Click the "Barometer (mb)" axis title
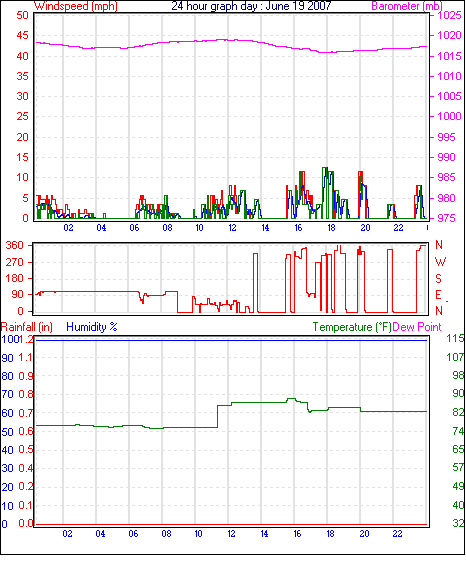 pyautogui.click(x=407, y=6)
